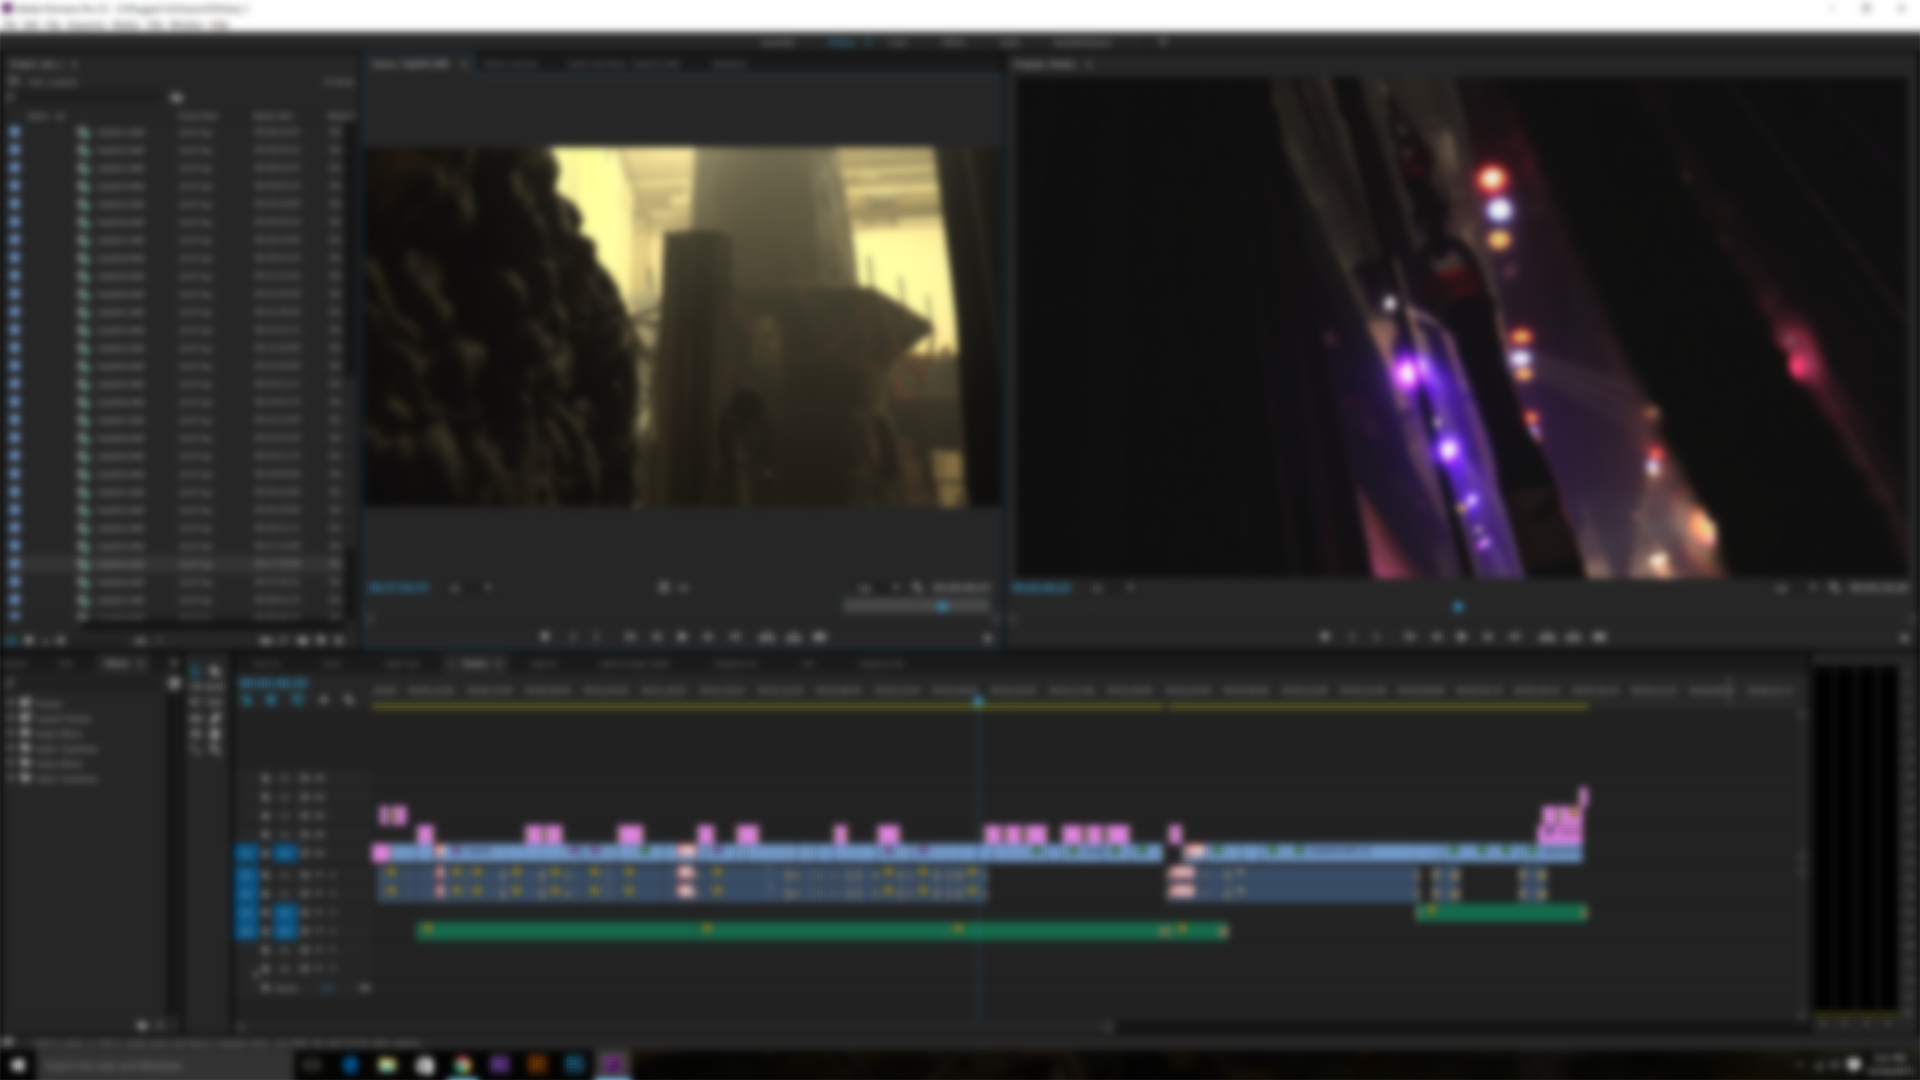Play the clip in Program monitor
The width and height of the screenshot is (1920, 1080).
click(x=1461, y=637)
